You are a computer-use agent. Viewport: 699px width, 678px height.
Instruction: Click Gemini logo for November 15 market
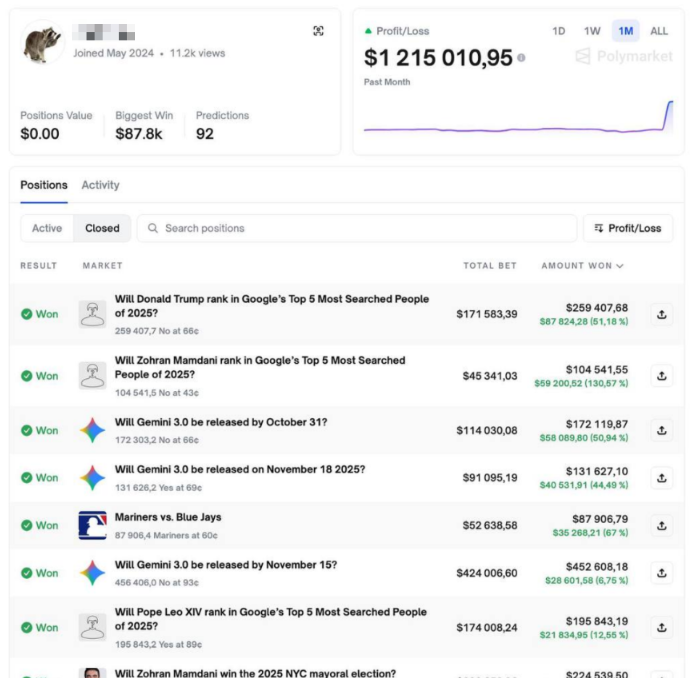tap(92, 573)
